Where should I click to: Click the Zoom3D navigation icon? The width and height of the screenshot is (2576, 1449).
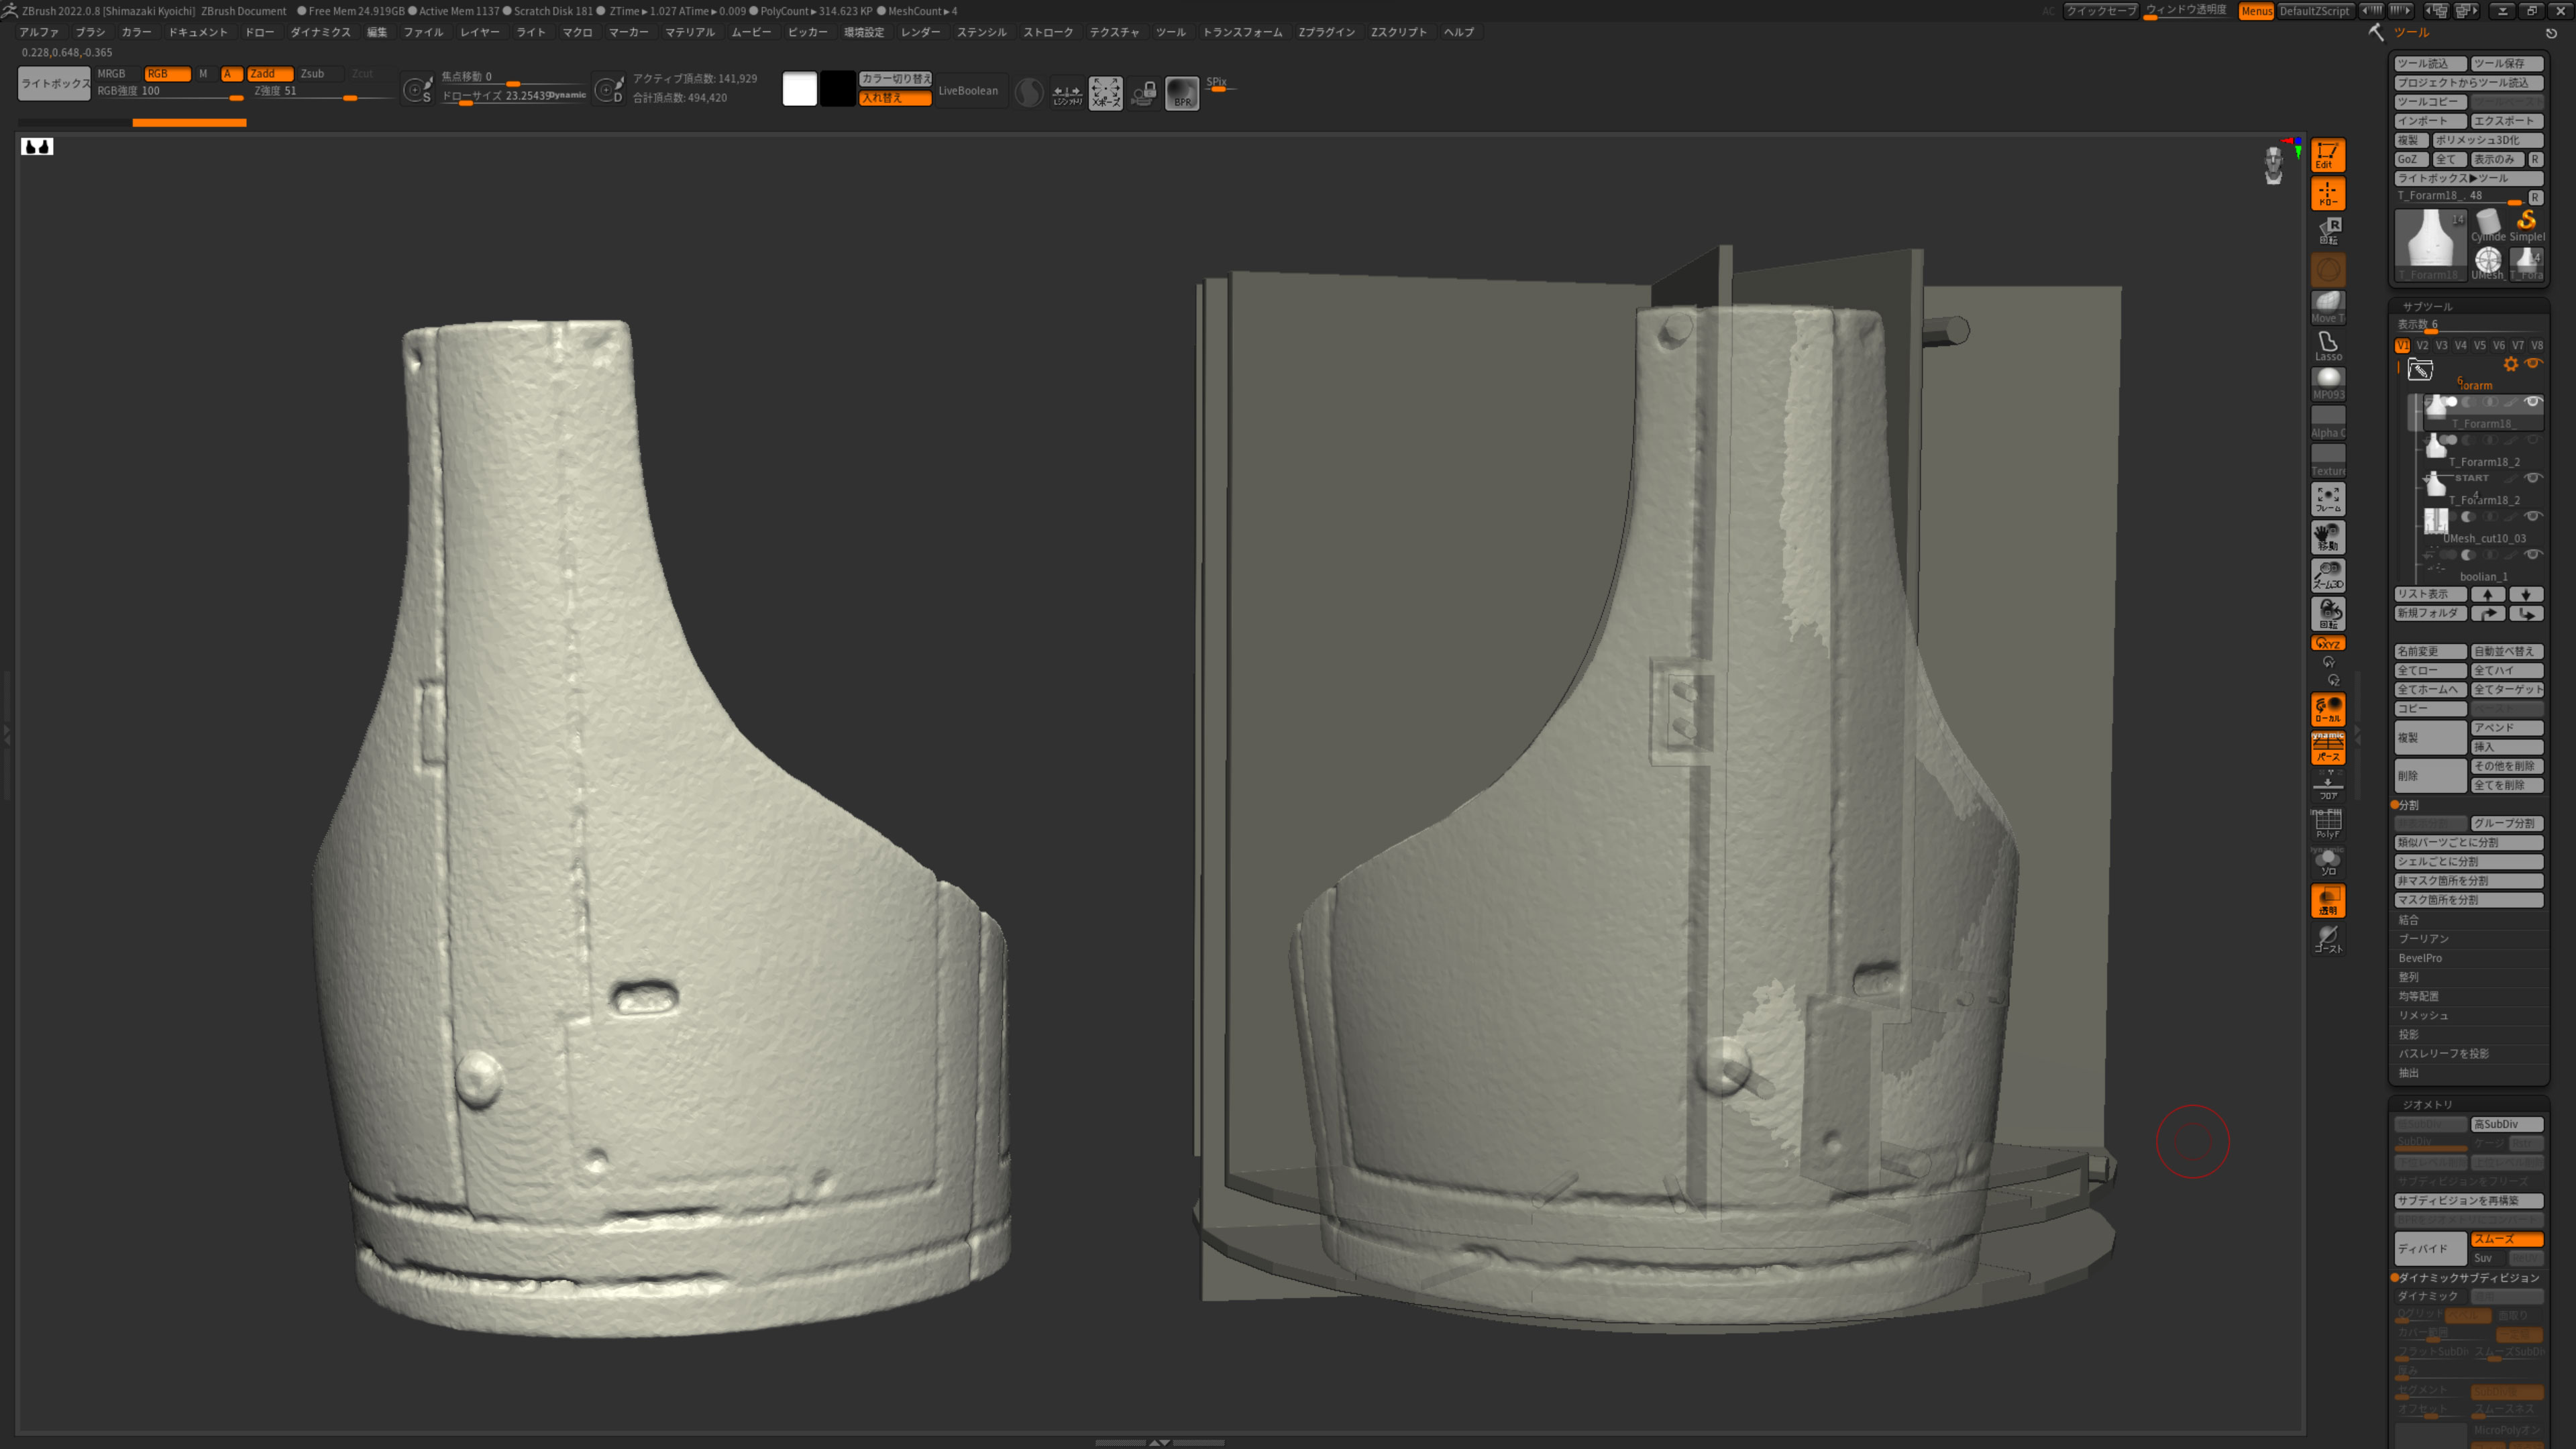pos(2327,575)
